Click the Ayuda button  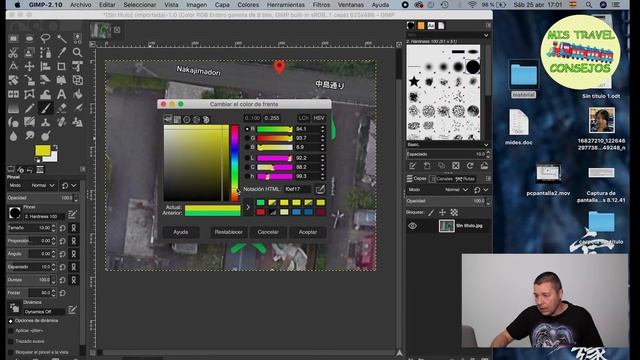click(181, 232)
